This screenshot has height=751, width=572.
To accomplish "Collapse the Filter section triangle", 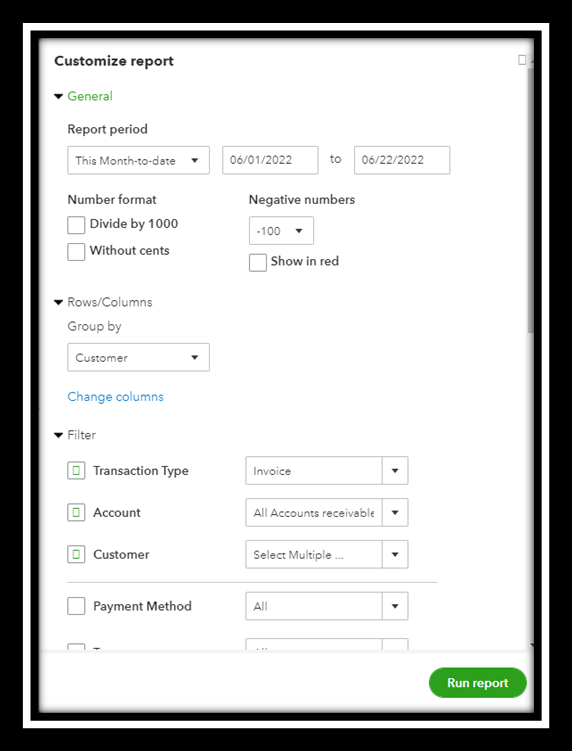I will [58, 435].
